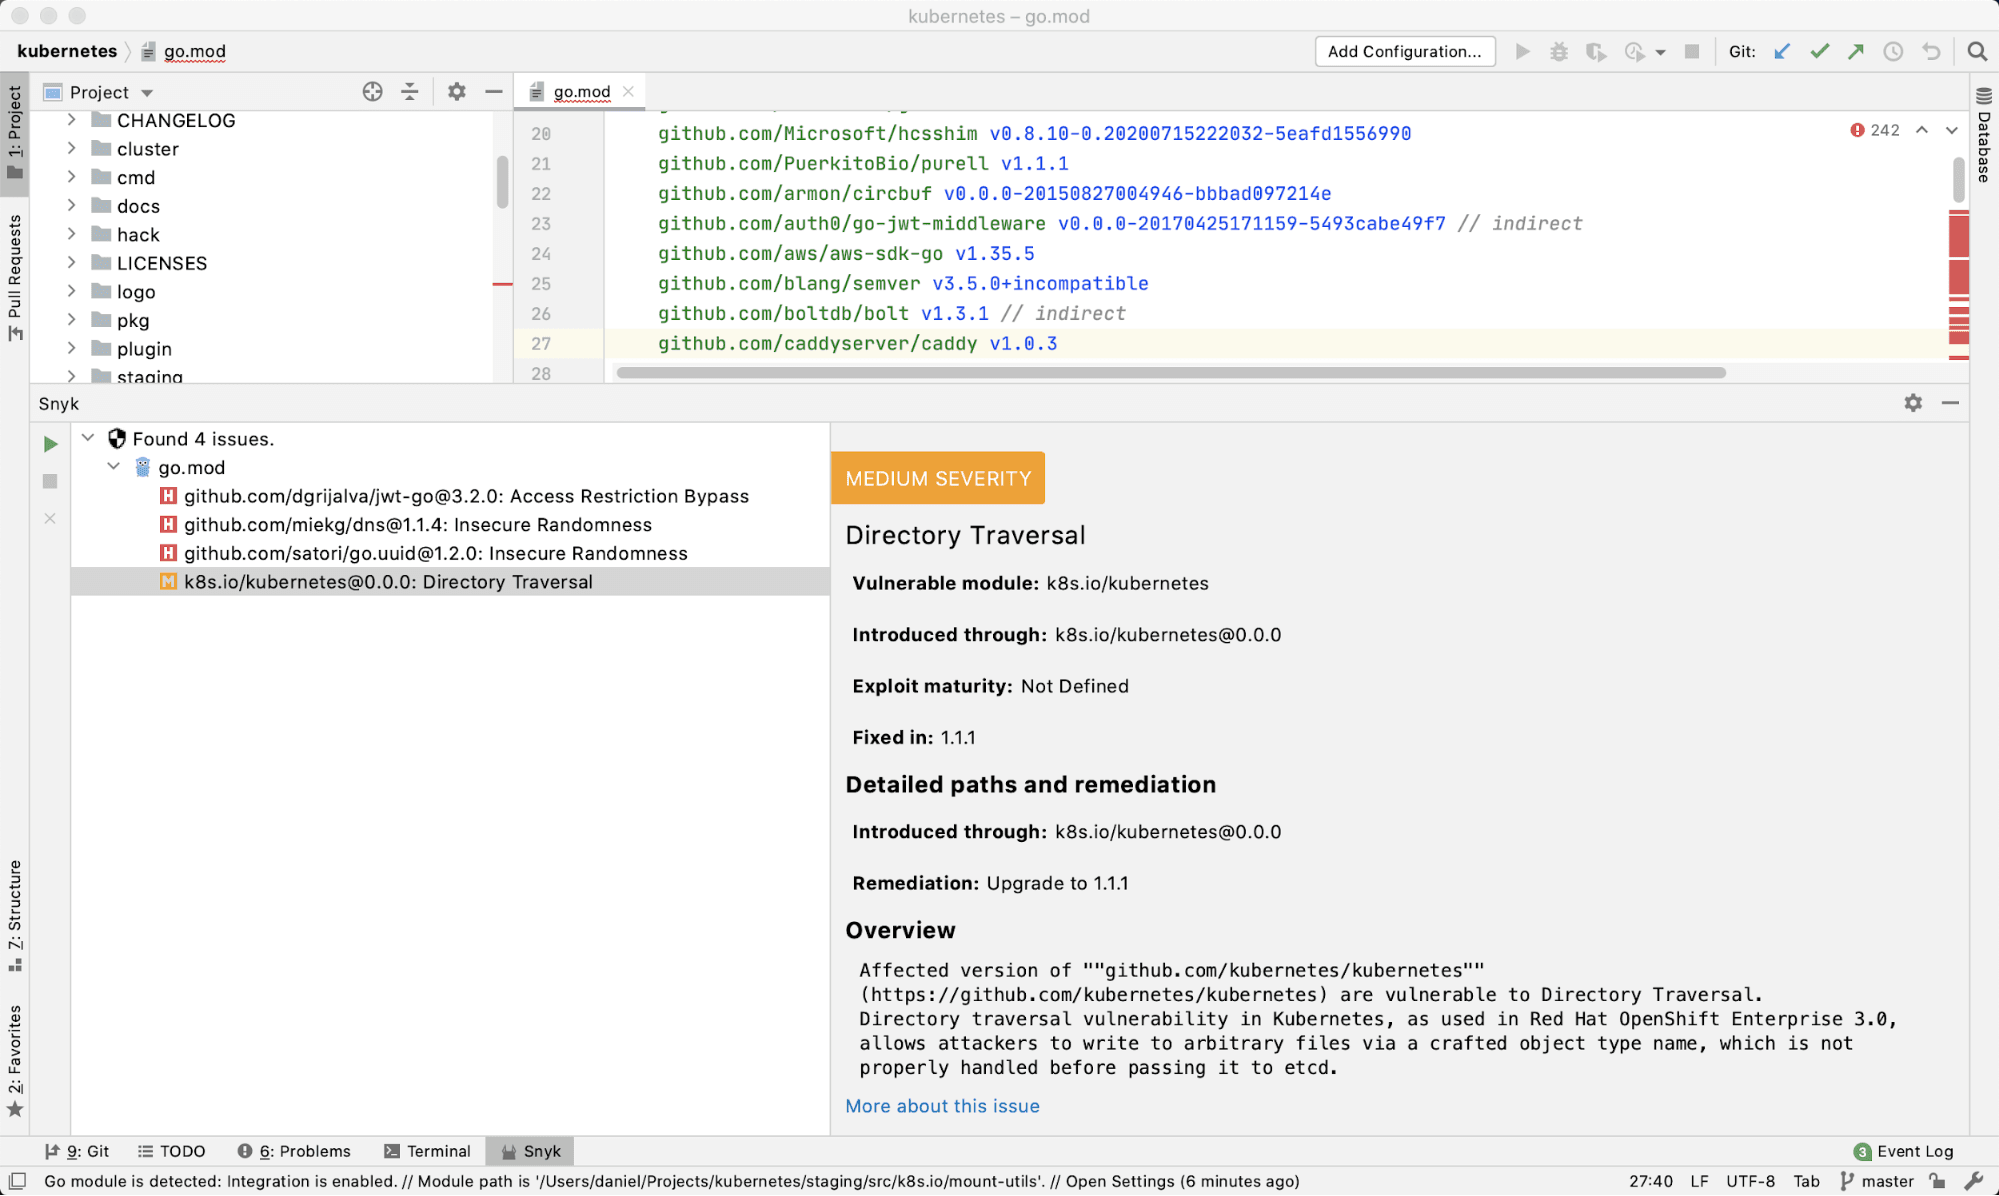The height and width of the screenshot is (1196, 1999).
Task: Toggle project panel collapse button
Action: 411,91
